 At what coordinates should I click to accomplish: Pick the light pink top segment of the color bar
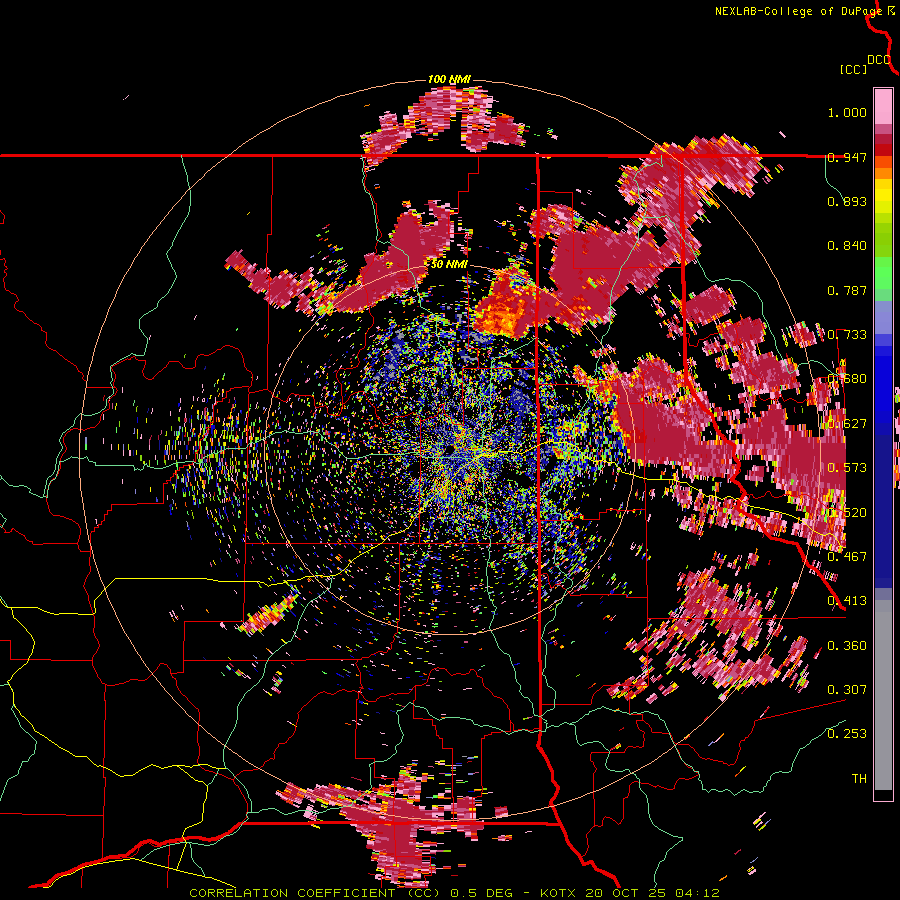point(883,107)
